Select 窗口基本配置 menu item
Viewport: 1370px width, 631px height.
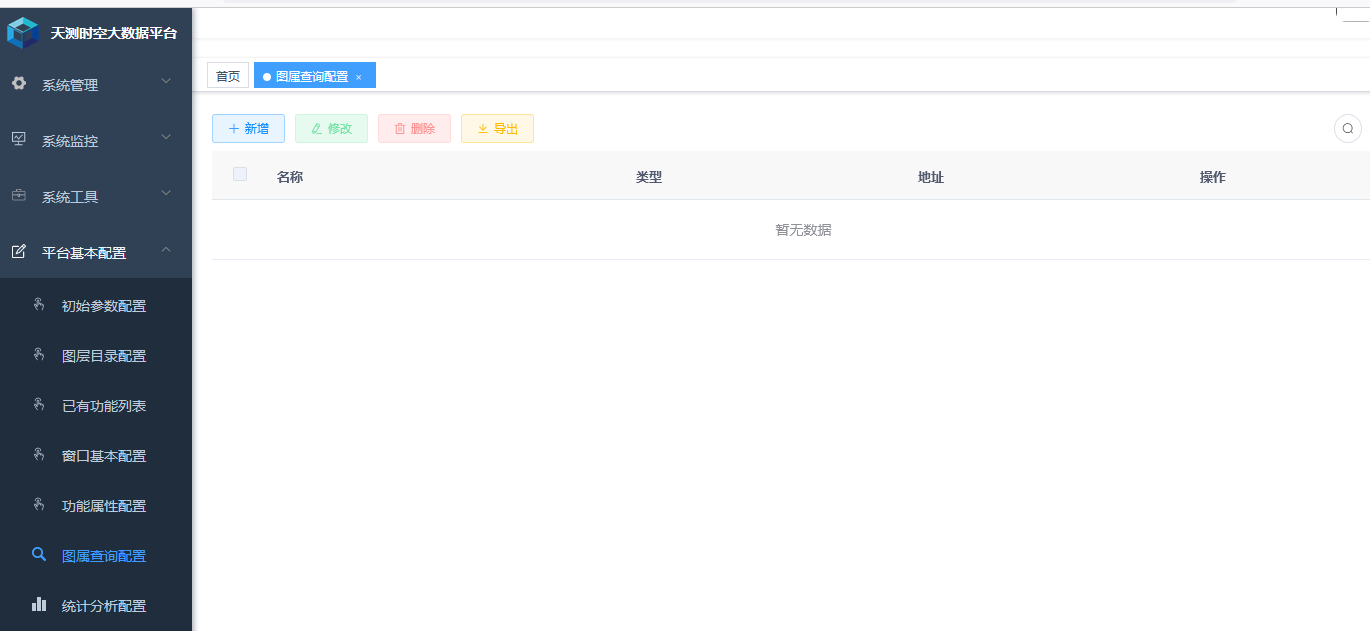click(104, 456)
